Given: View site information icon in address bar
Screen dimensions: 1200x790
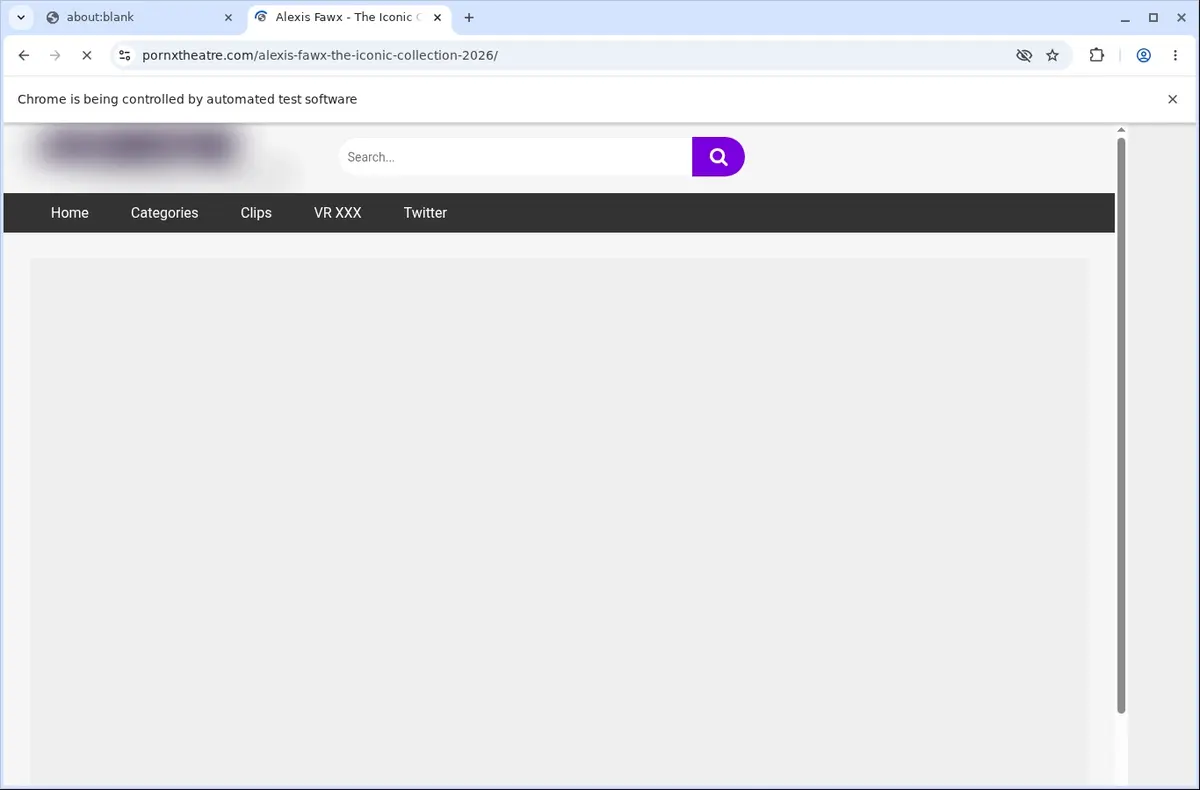Looking at the screenshot, I should coord(124,56).
